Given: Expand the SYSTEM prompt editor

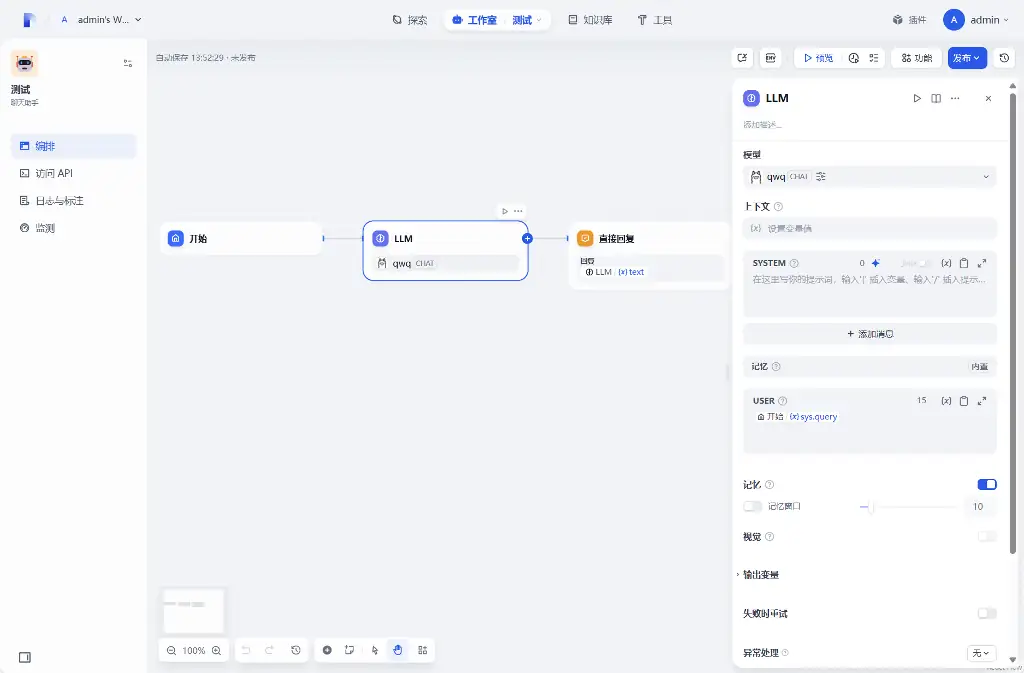Looking at the screenshot, I should [982, 263].
